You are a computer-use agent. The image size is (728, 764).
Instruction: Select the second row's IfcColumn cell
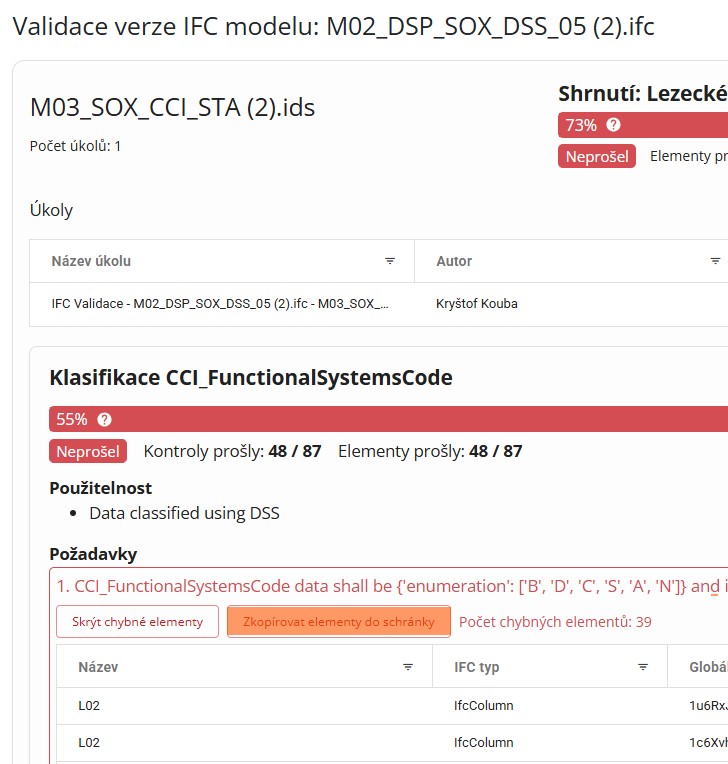pos(483,742)
